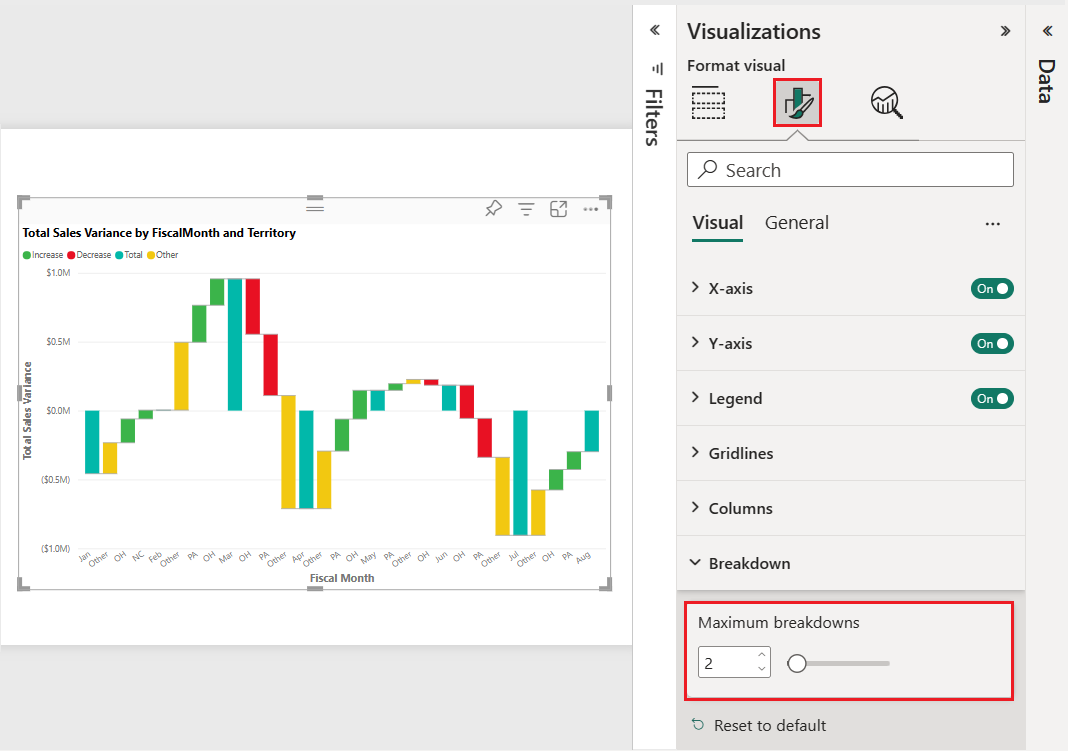
Task: Enter focus mode on the chart
Action: (559, 209)
